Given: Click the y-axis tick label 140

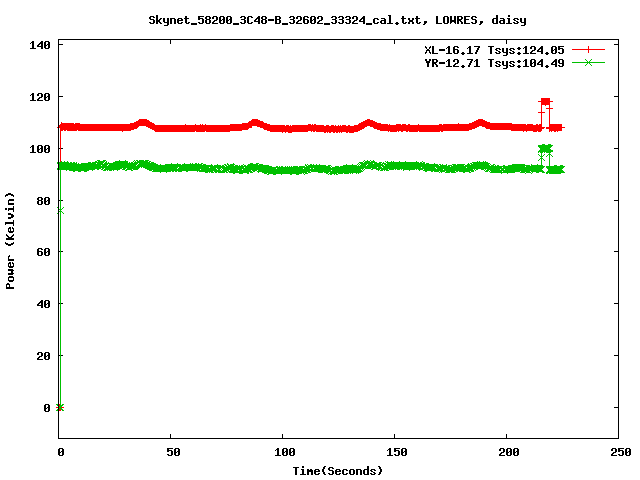Looking at the screenshot, I should click(40, 45).
